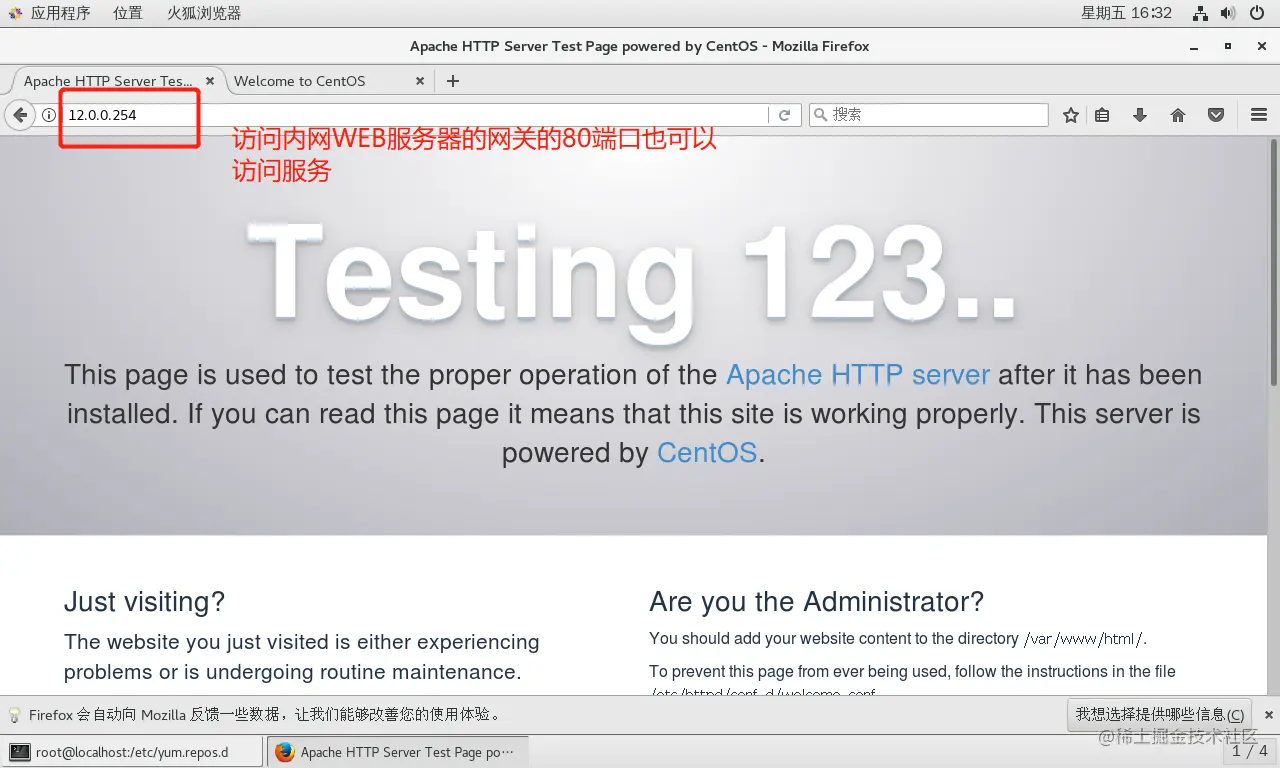Image resolution: width=1280 pixels, height=768 pixels.
Task: Close the Apache HTTP Server Test tab
Action: click(x=210, y=81)
